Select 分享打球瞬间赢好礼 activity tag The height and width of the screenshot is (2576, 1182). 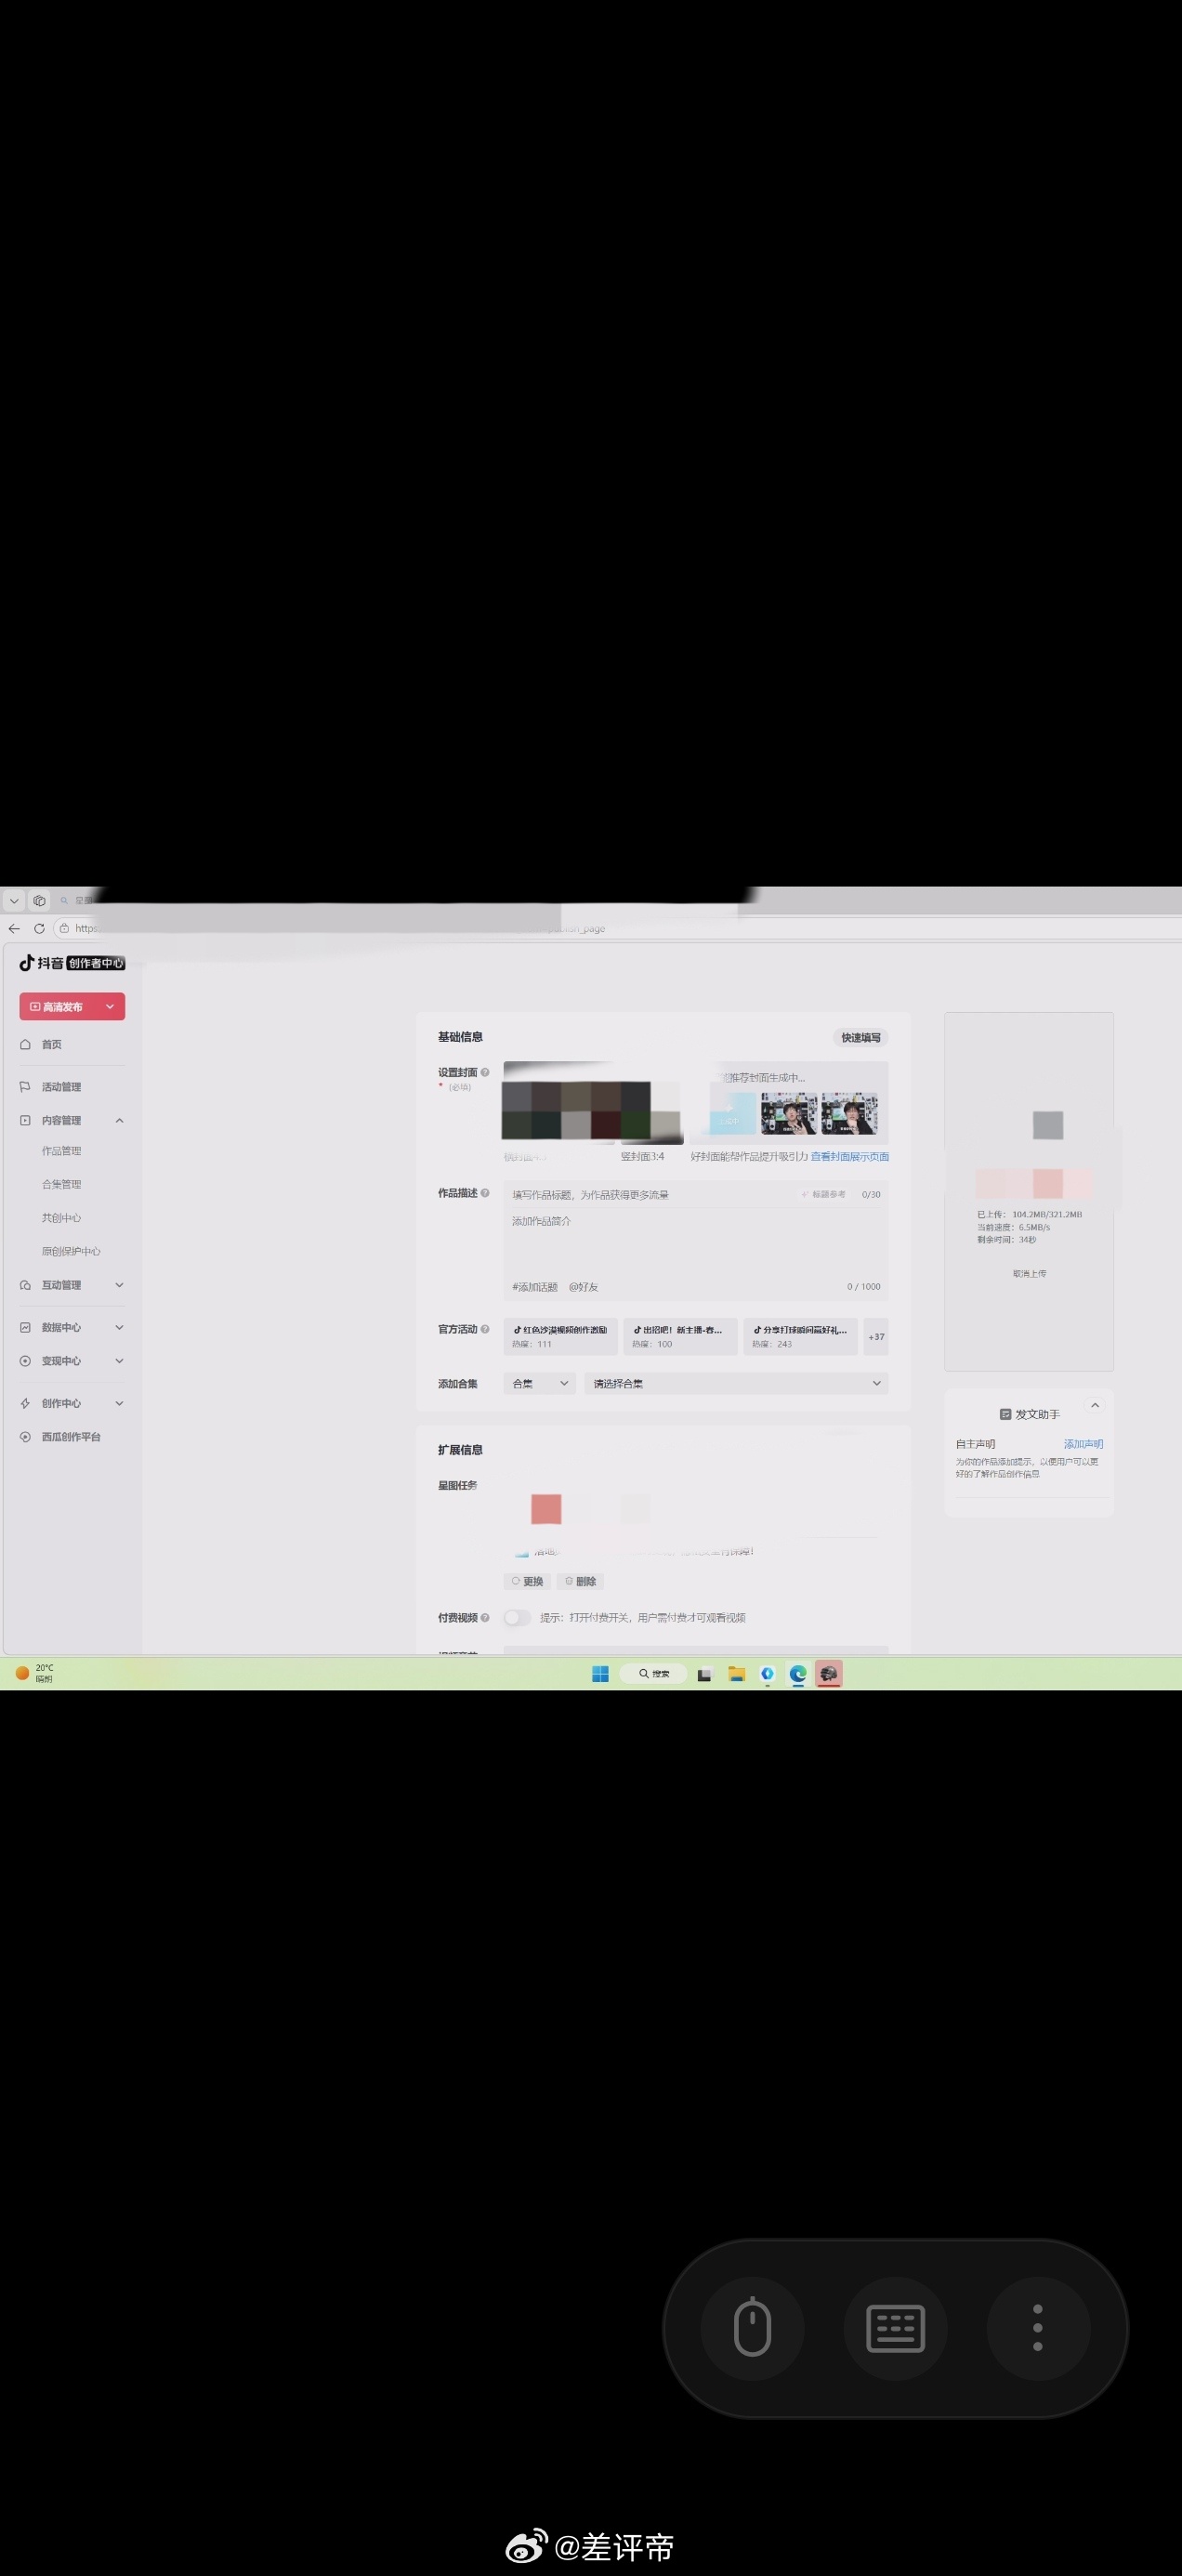(800, 1336)
